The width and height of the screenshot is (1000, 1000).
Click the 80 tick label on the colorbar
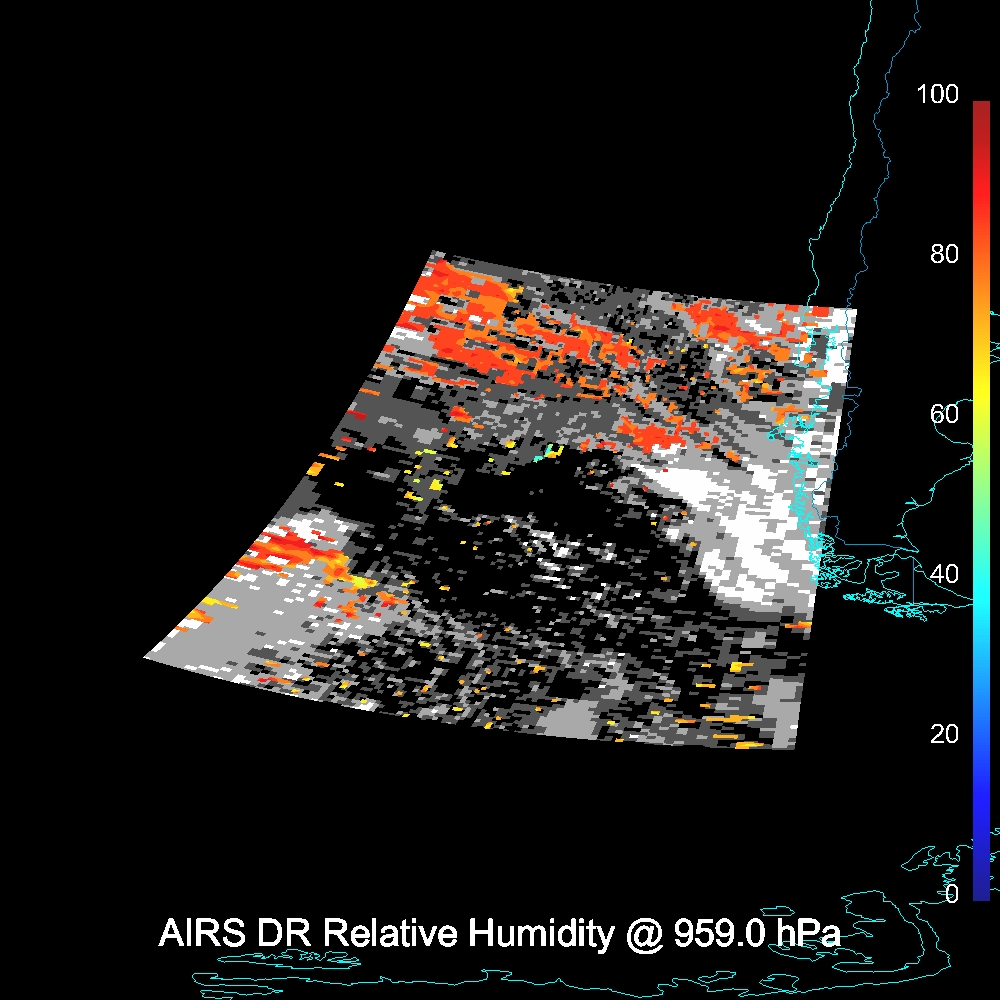(943, 254)
